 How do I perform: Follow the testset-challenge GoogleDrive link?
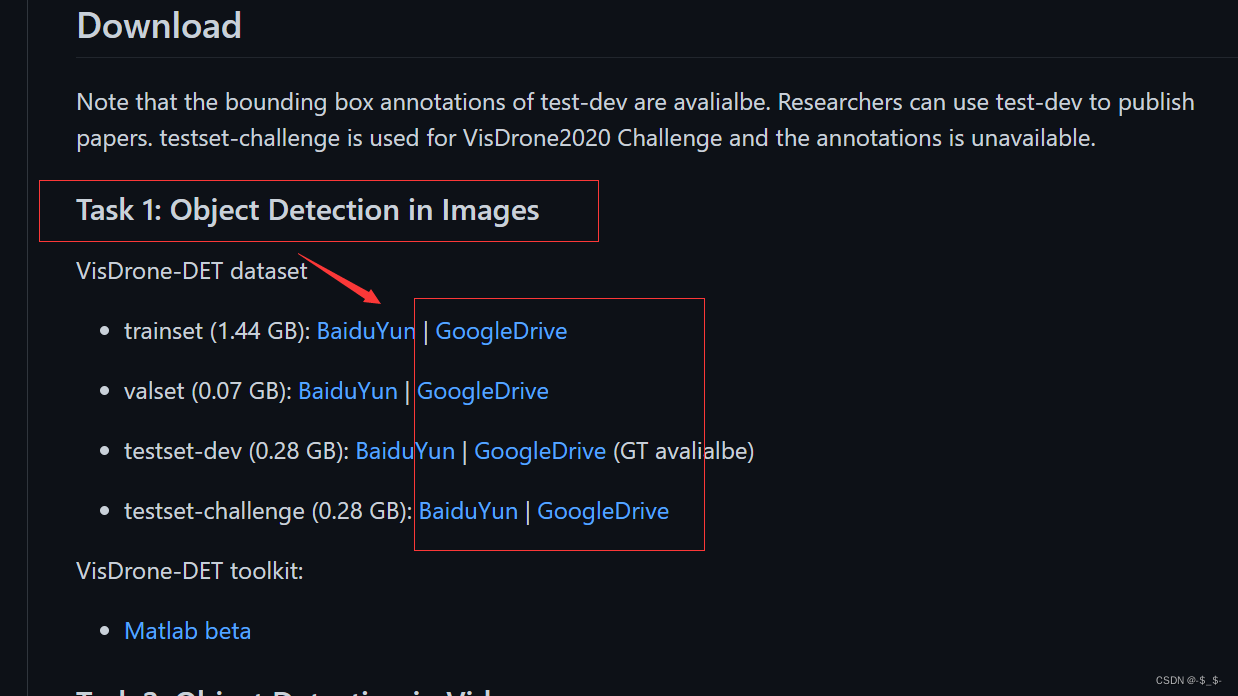coord(603,511)
